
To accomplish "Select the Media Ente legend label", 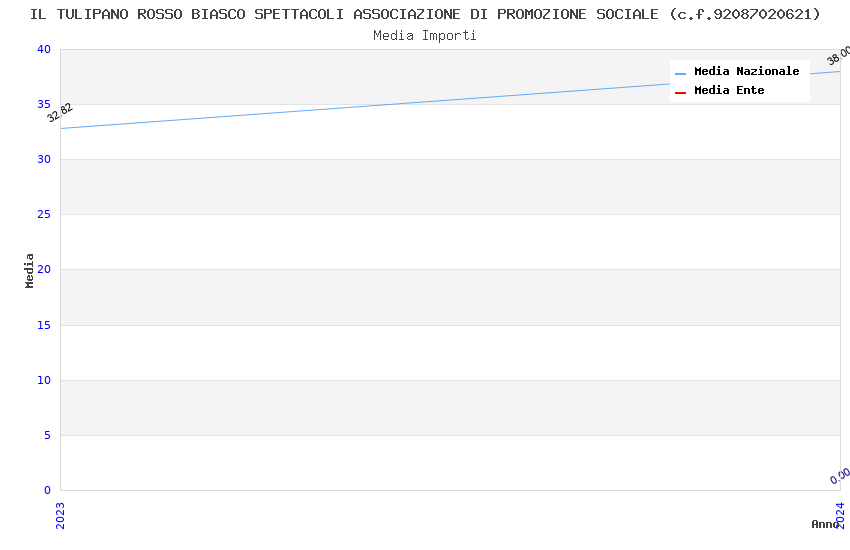I will 729,91.
